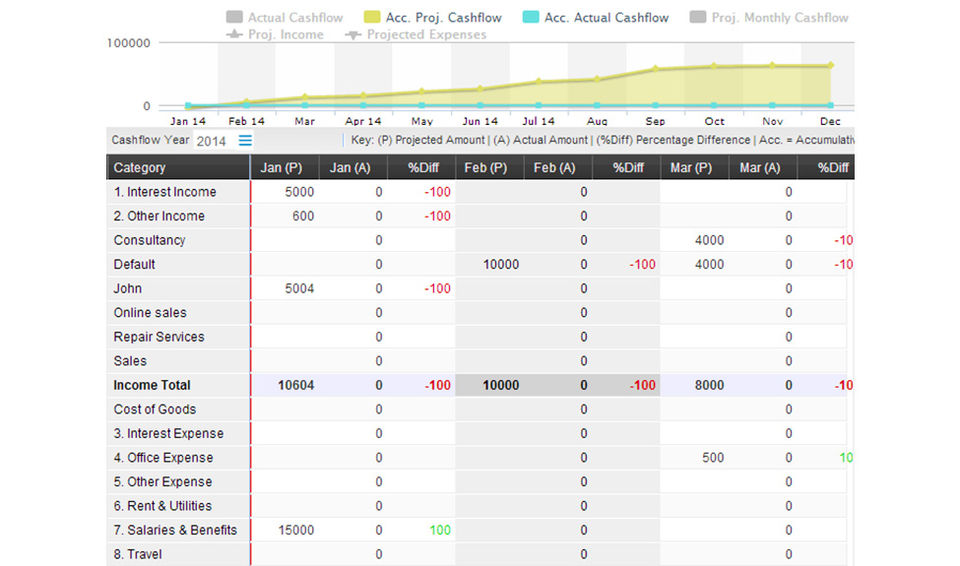Select the Category column header
This screenshot has height=566, width=960.
pyautogui.click(x=140, y=168)
